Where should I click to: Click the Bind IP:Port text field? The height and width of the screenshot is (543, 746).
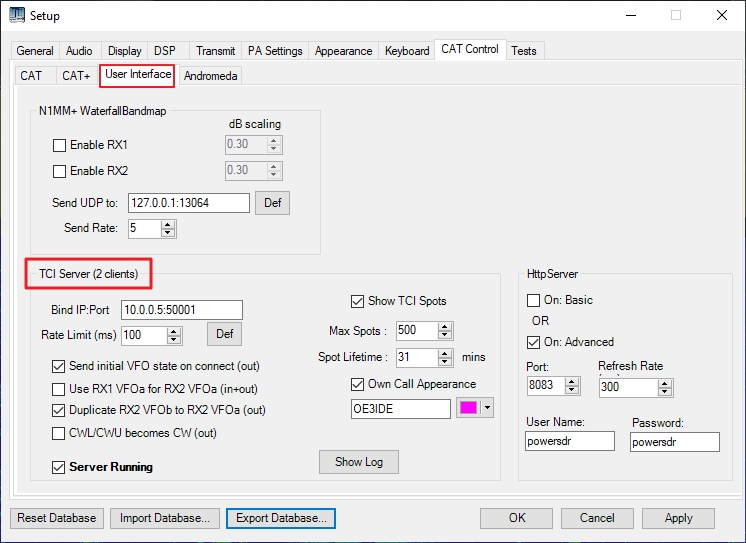click(x=181, y=310)
